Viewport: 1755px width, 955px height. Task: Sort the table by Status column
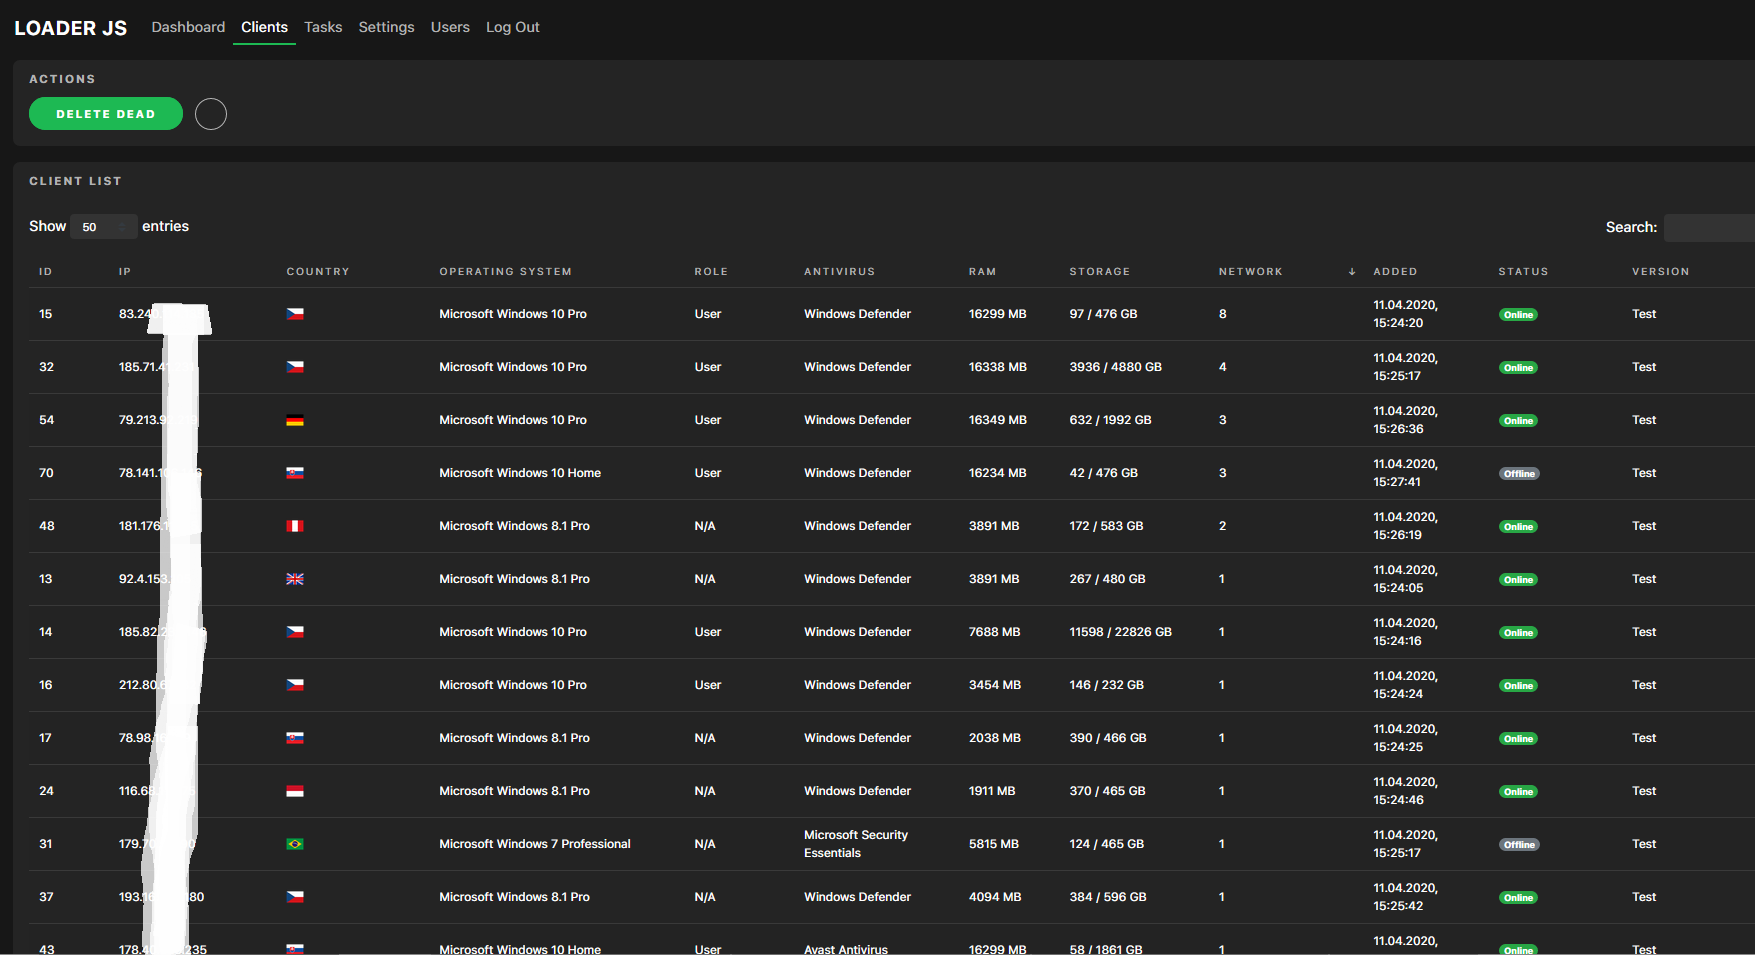pyautogui.click(x=1523, y=272)
